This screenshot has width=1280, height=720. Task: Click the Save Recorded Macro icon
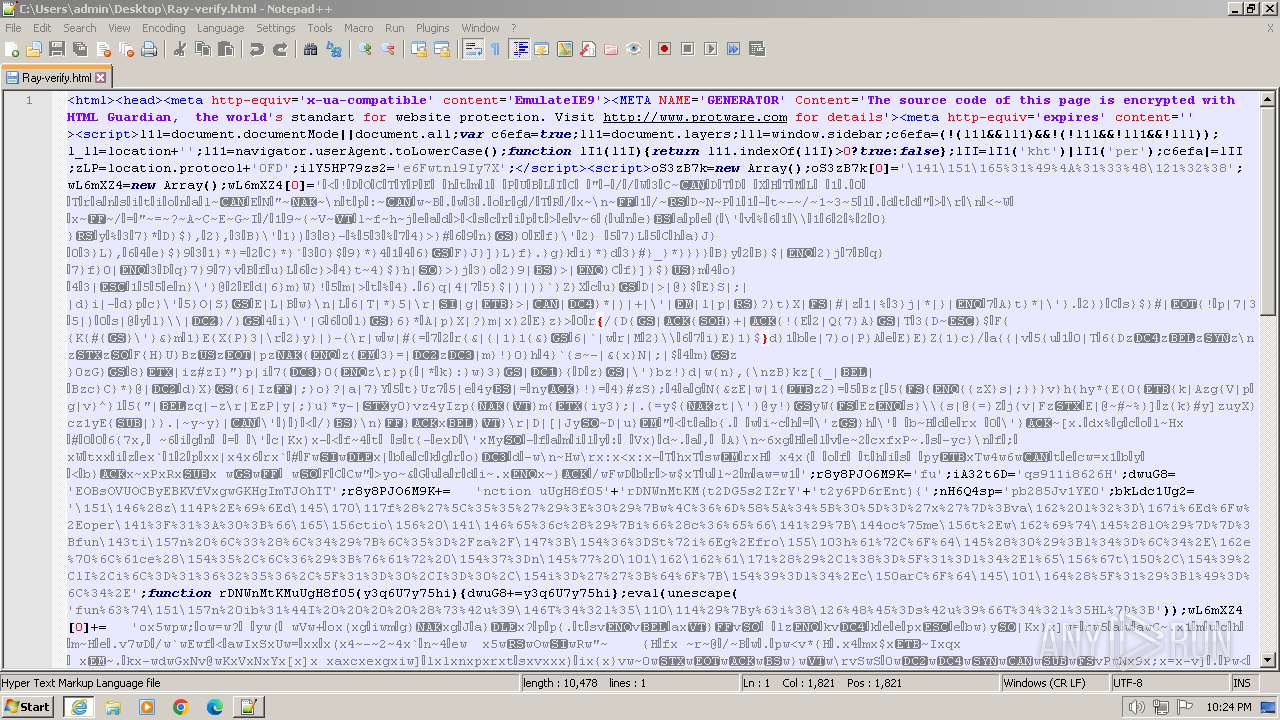[x=756, y=49]
